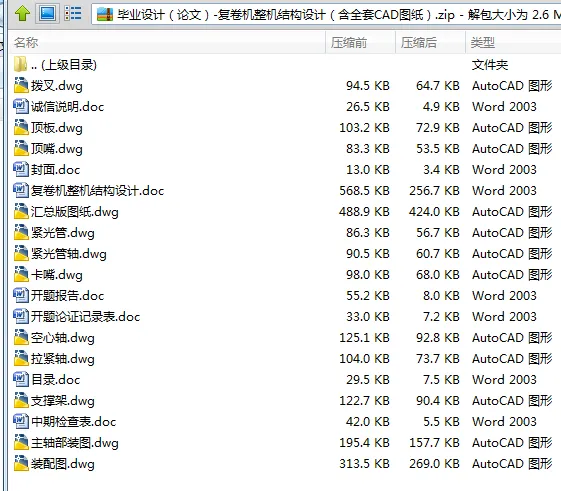The image size is (561, 491).
Task: Select file name 顶嘴.dwg
Action: (57, 149)
